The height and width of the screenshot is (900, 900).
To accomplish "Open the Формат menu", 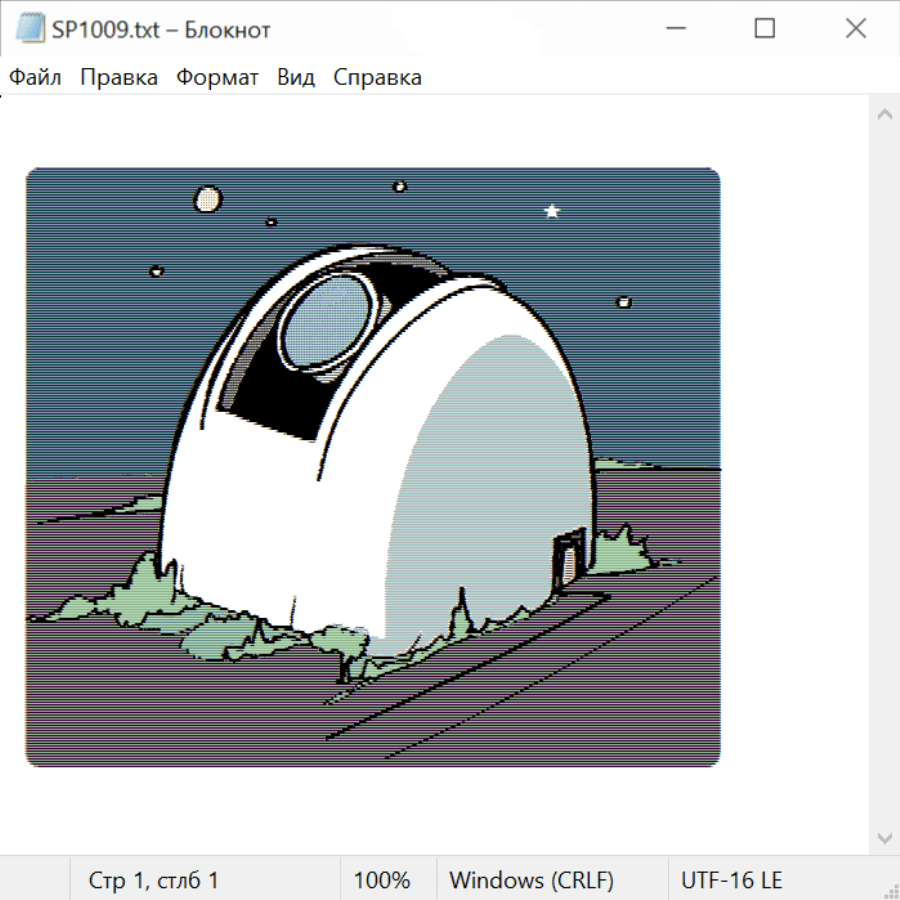I will tap(217, 78).
